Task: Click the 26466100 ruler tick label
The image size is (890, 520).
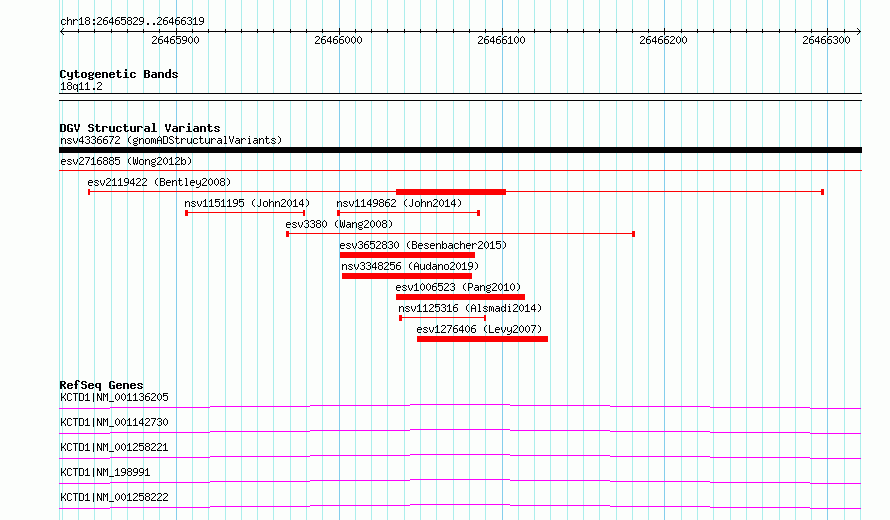Action: [501, 40]
